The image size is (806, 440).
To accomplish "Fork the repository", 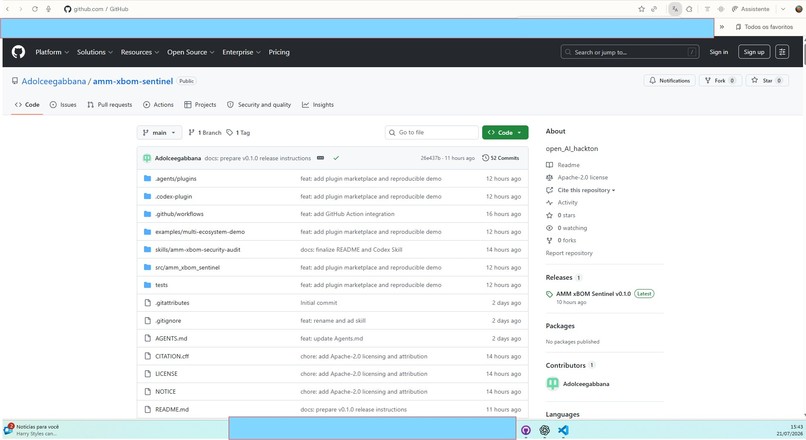I will 720,81.
